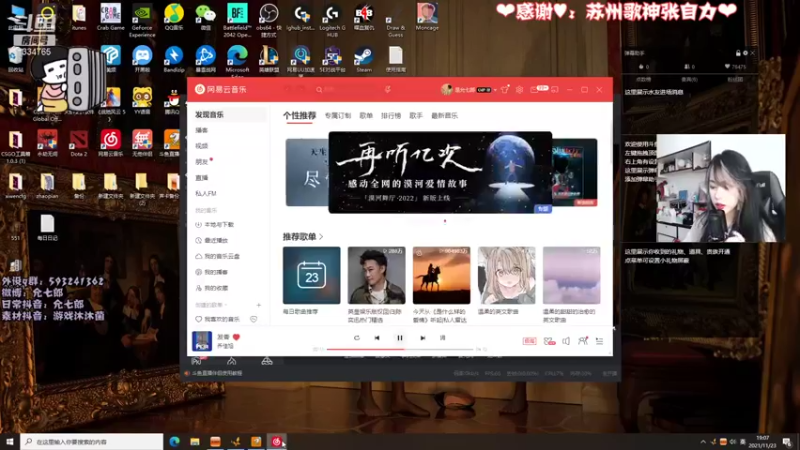Open 本地与下载 in the sidebar
This screenshot has height=450, width=800.
(215, 224)
